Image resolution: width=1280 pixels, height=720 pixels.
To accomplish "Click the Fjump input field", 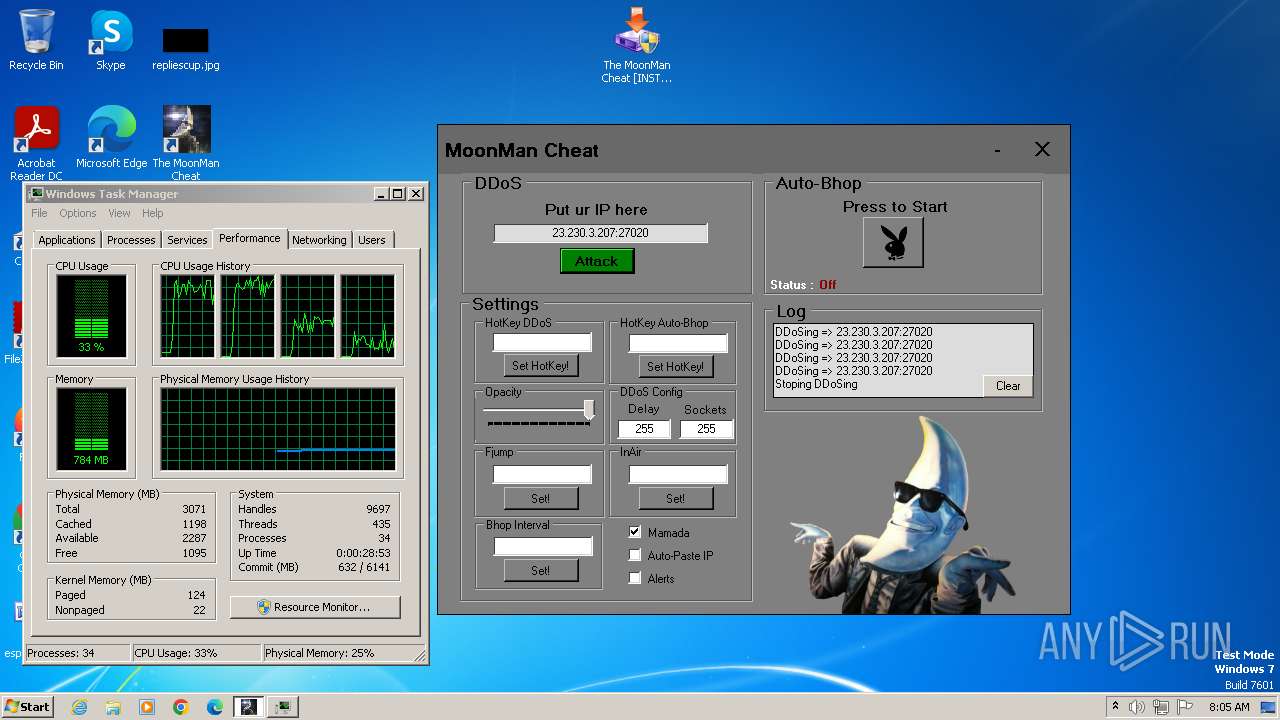I will coord(542,474).
